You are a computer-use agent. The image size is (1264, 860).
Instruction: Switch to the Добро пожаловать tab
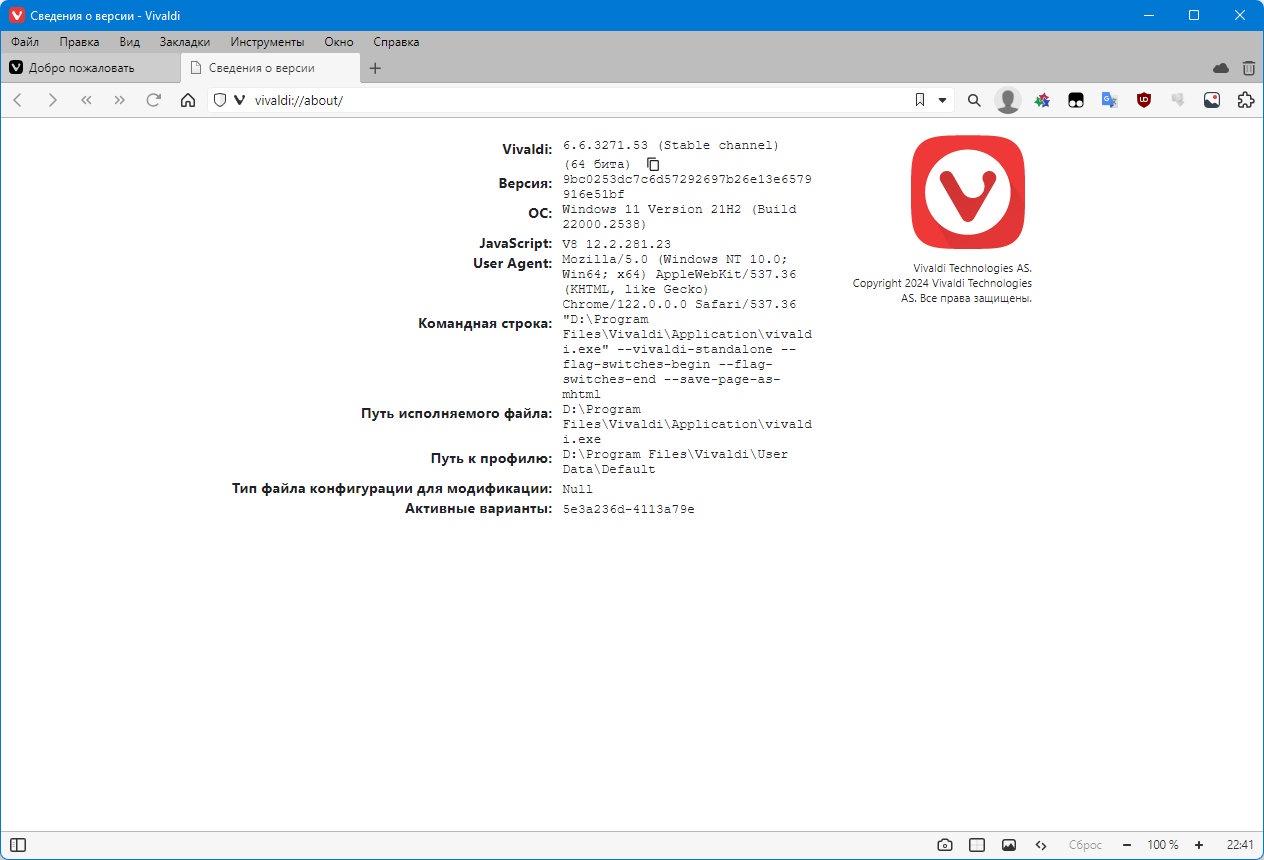90,68
